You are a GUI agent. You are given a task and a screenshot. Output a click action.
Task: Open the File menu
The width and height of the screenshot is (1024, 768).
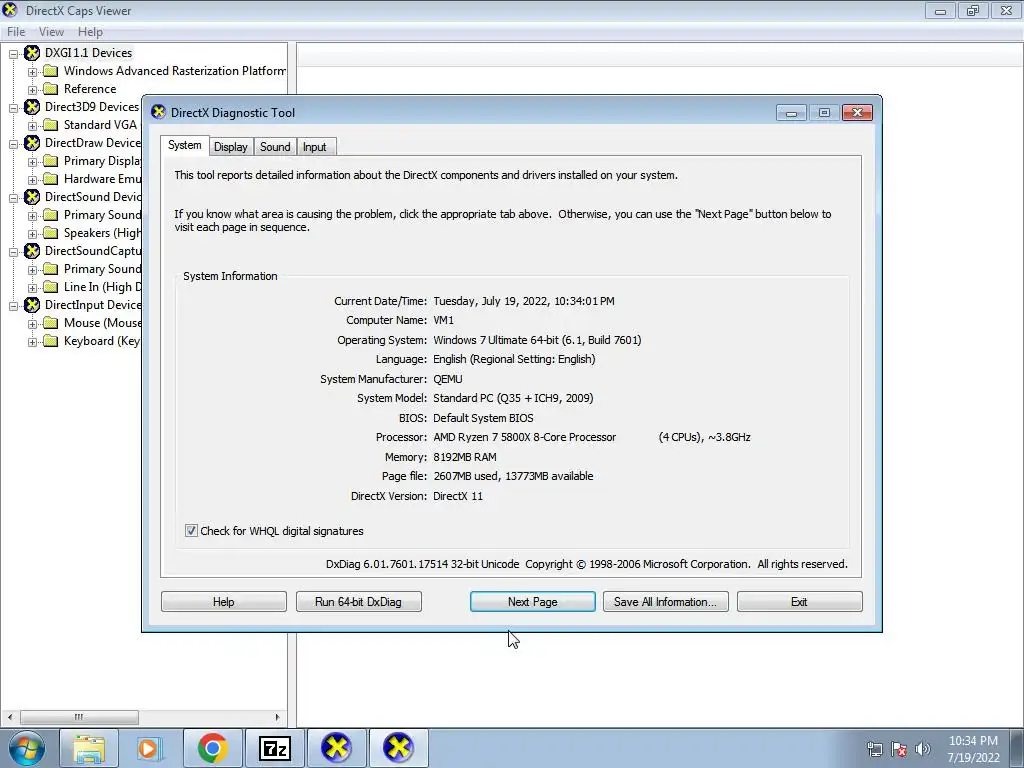coord(16,31)
